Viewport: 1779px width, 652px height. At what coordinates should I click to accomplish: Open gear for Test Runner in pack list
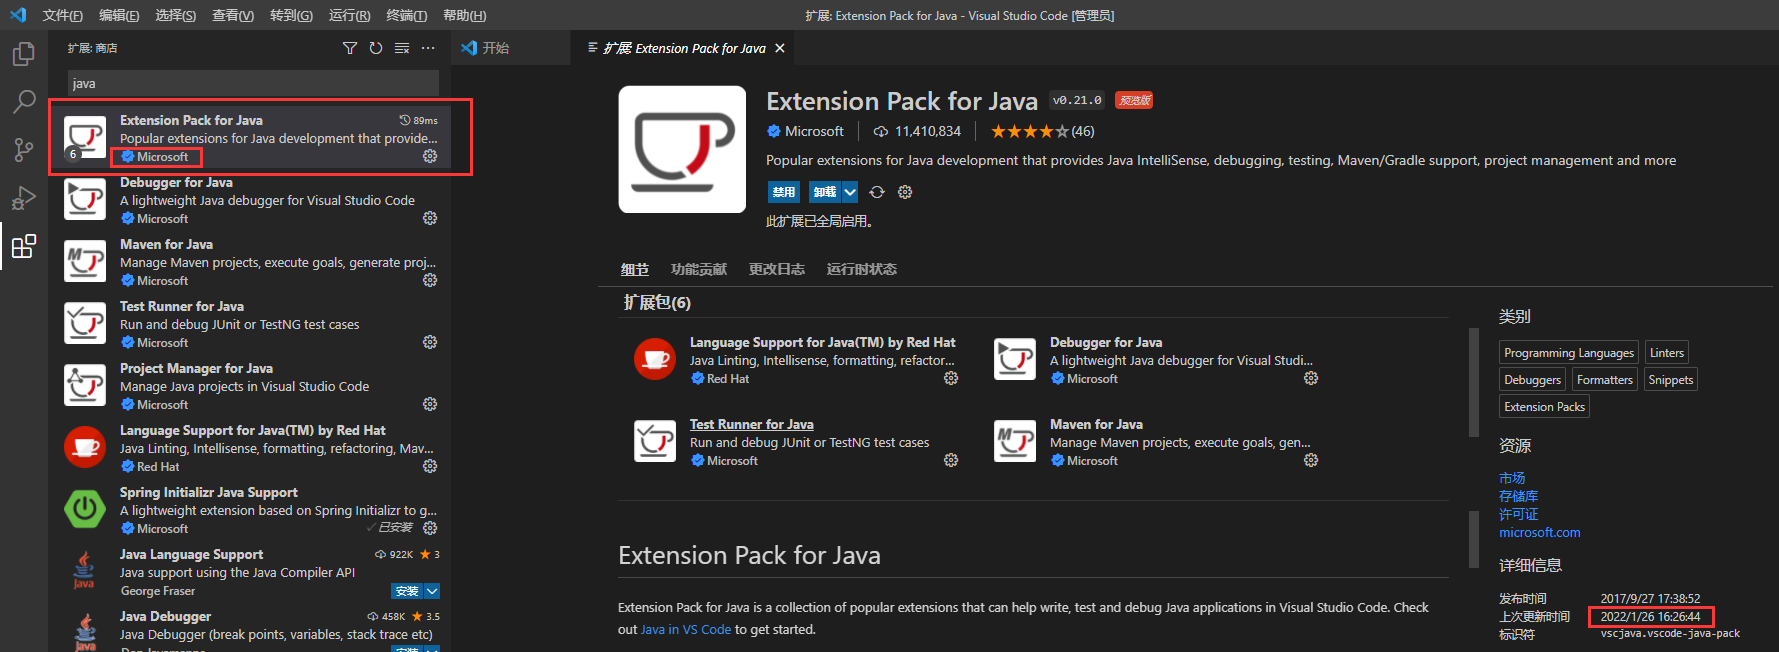coord(951,460)
